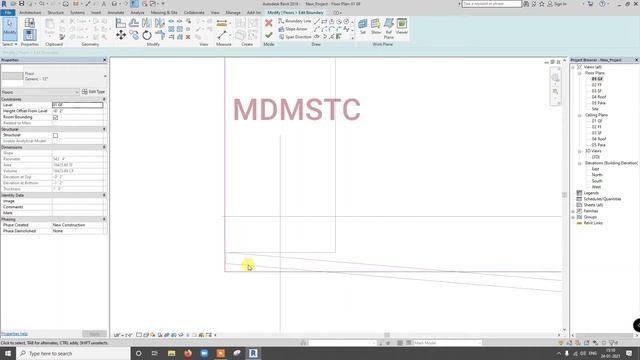The image size is (640, 360).
Task: Select the Slope Arrow tool
Action: pyautogui.click(x=293, y=29)
